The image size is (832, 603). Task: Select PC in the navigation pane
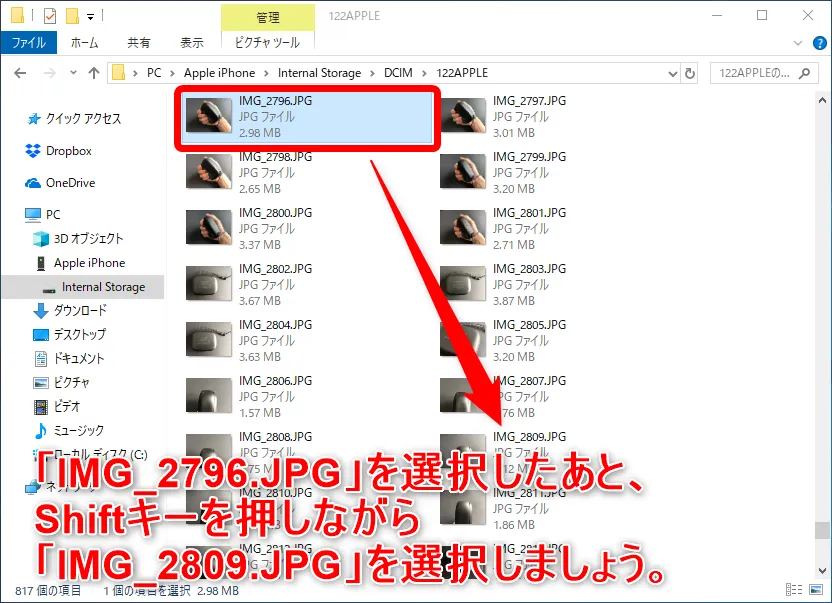(42, 214)
